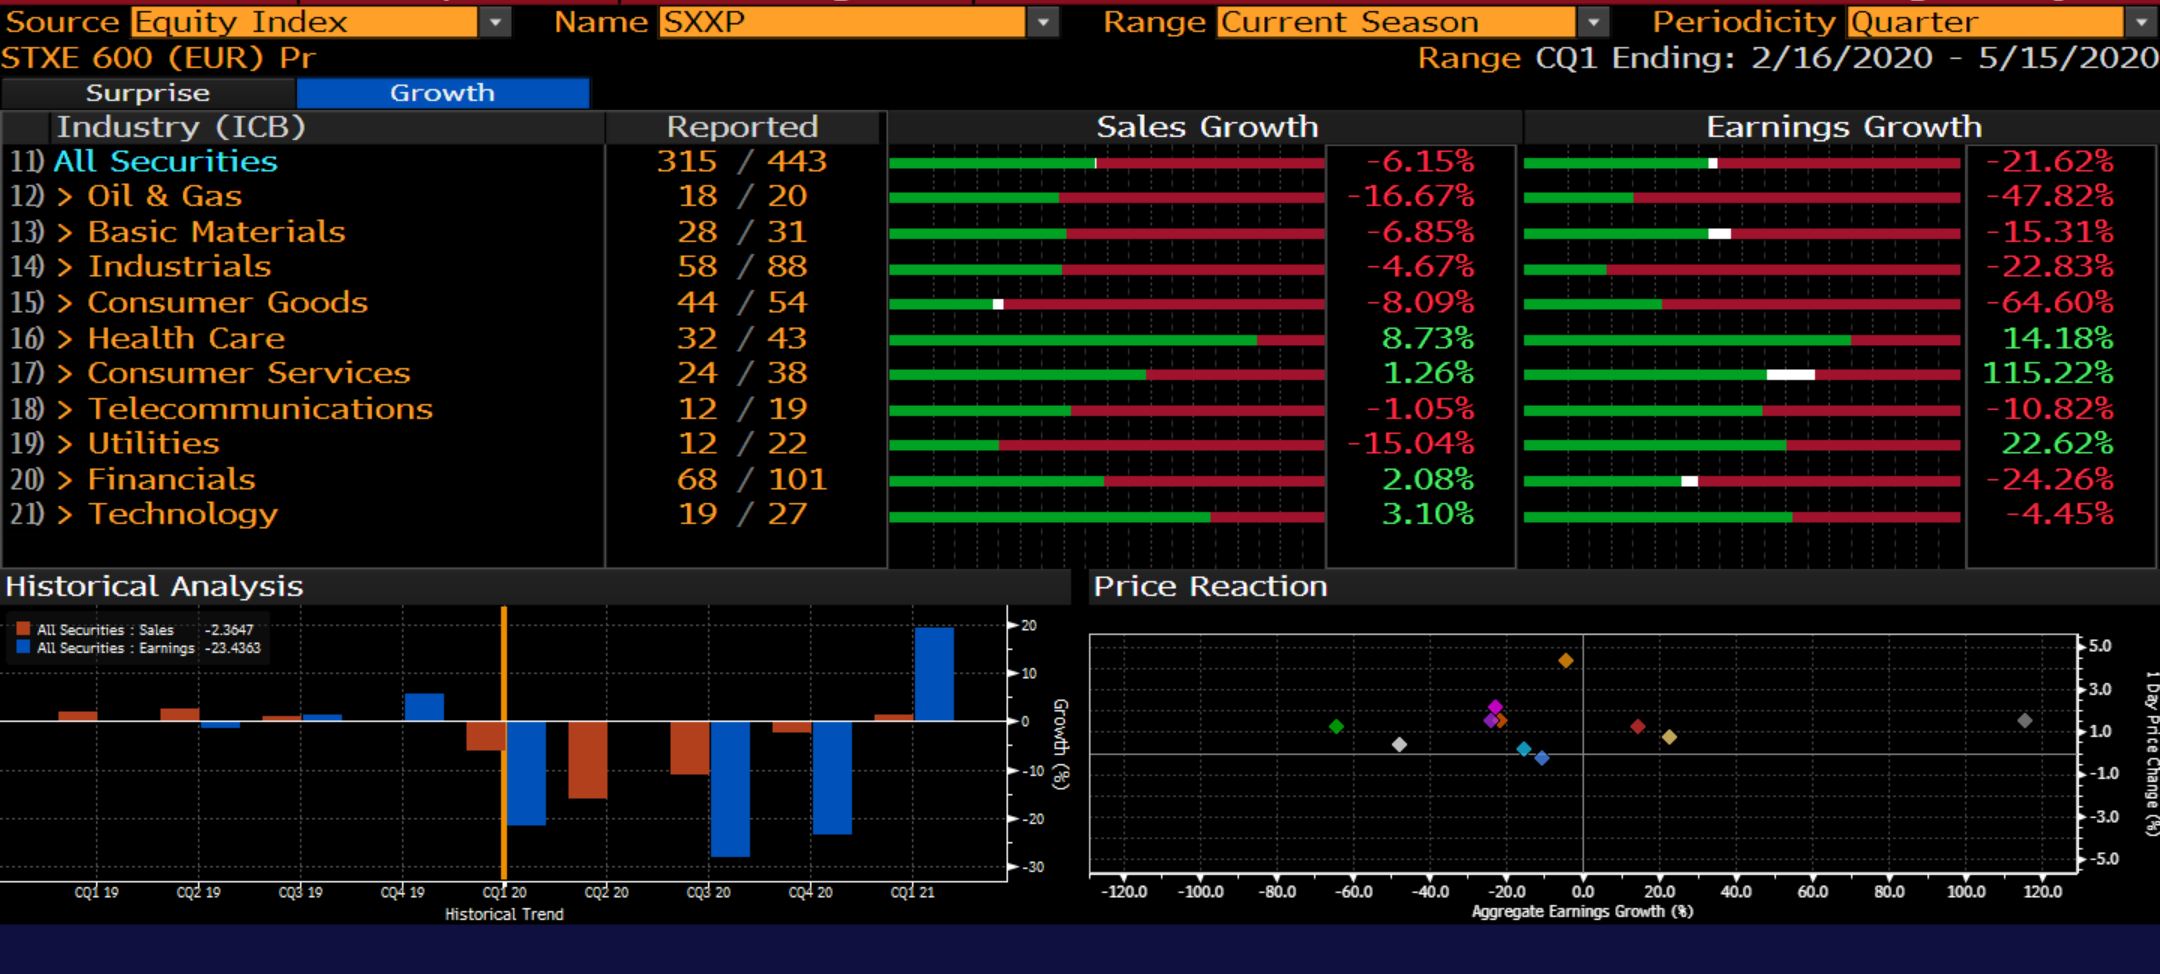Image resolution: width=2160 pixels, height=974 pixels.
Task: Click the Reported column header
Action: [x=743, y=127]
